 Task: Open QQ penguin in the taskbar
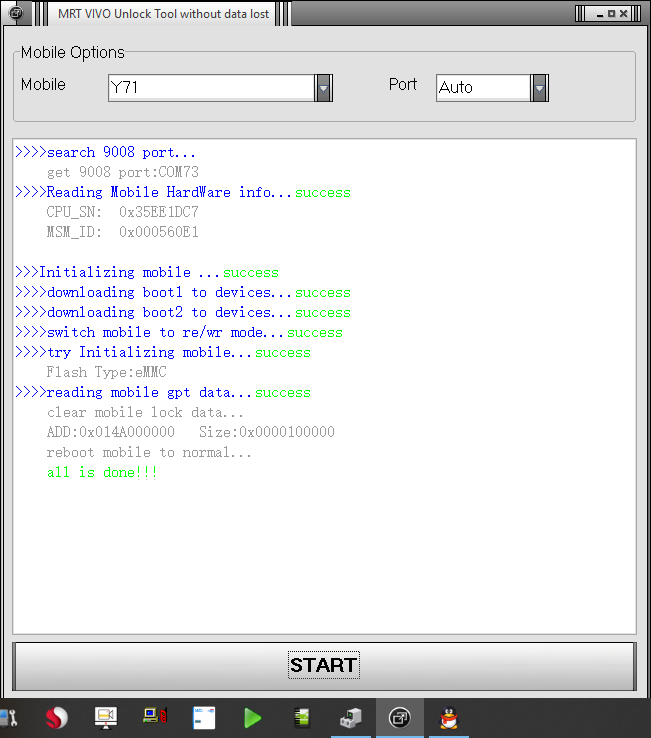pos(449,718)
